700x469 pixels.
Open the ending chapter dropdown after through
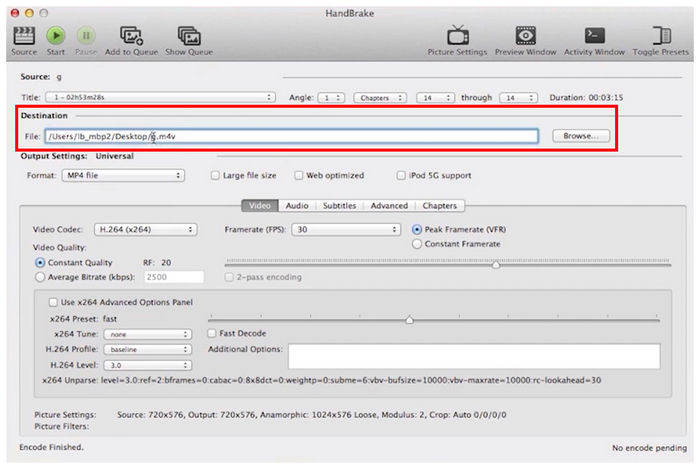point(518,98)
